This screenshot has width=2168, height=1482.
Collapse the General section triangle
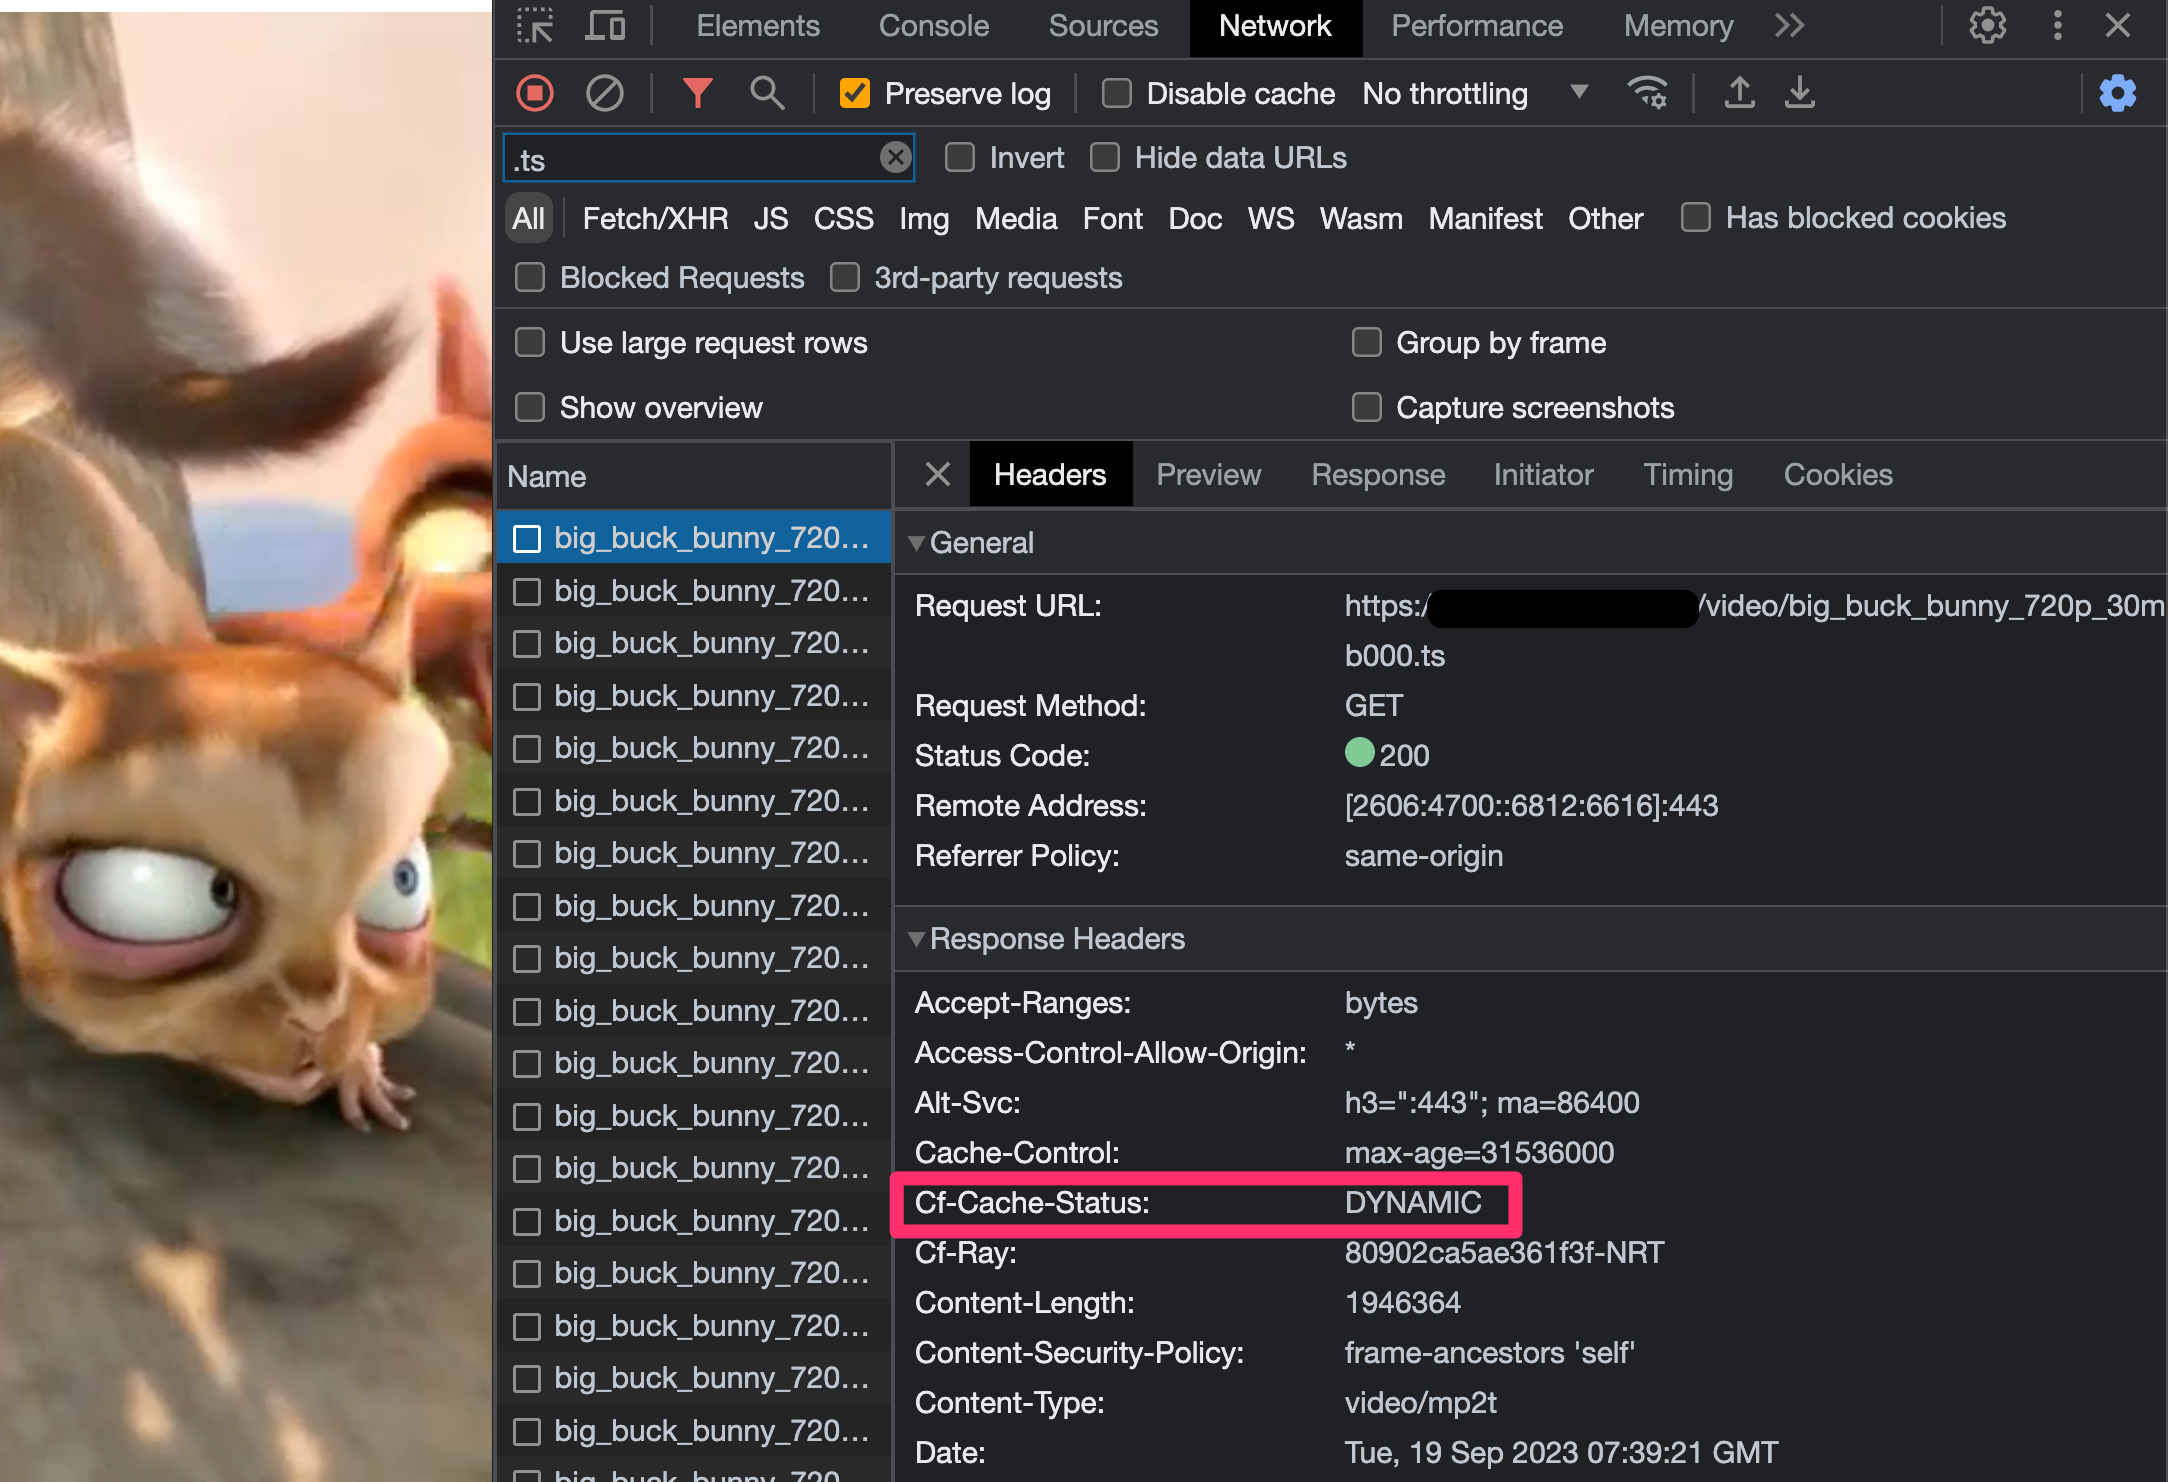click(x=915, y=543)
